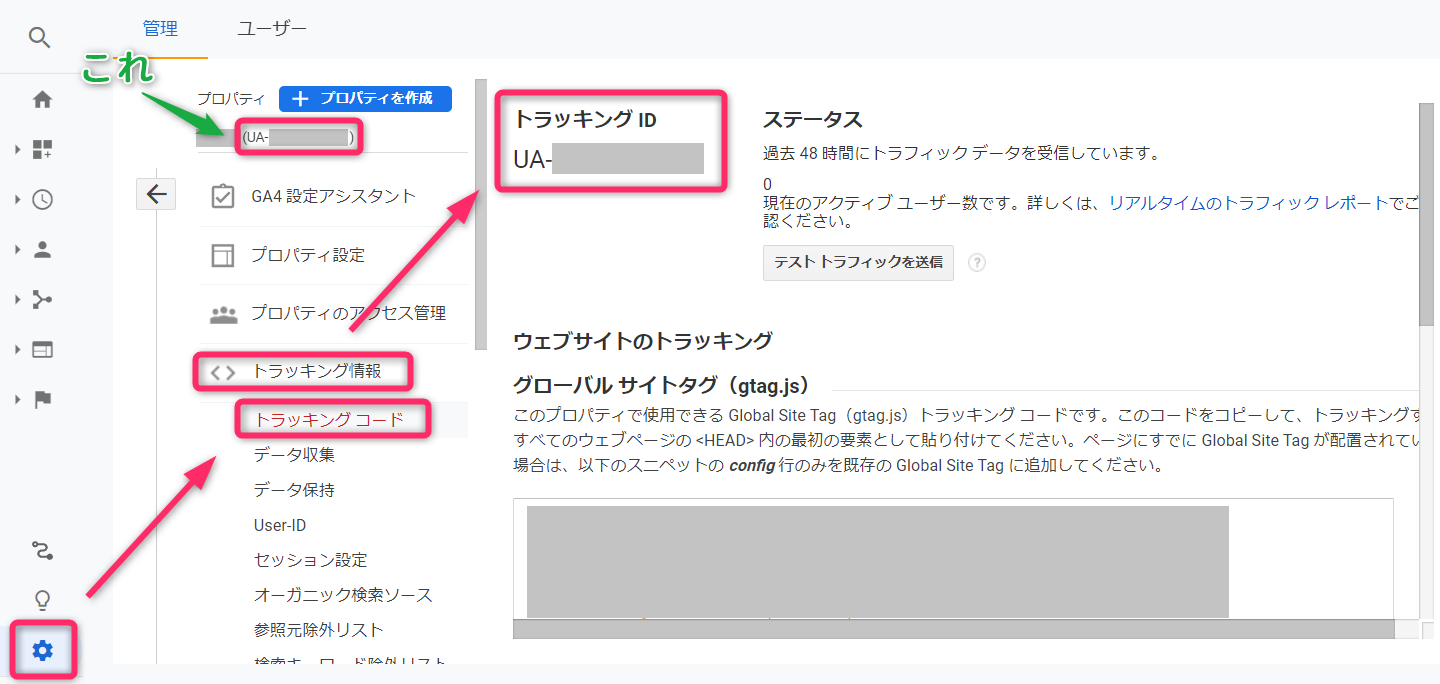Select データ収集 under tracking info
The height and width of the screenshot is (684, 1440).
pyautogui.click(x=294, y=455)
